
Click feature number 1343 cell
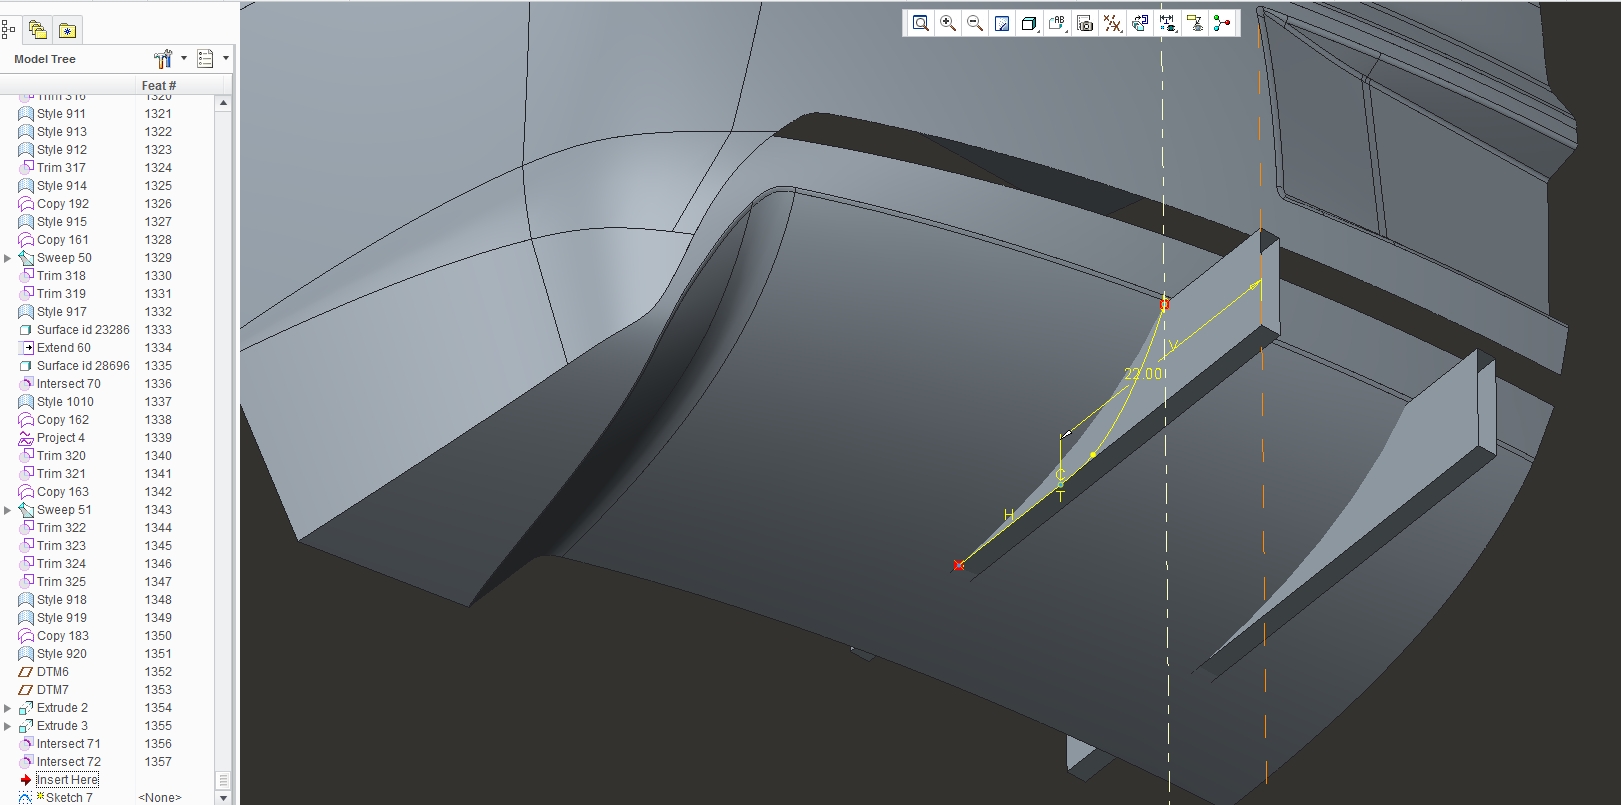point(158,510)
